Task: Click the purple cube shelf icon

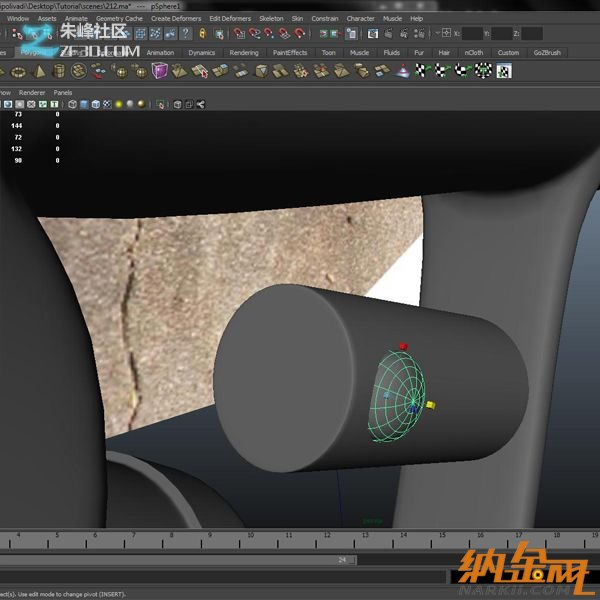Action: [160, 71]
